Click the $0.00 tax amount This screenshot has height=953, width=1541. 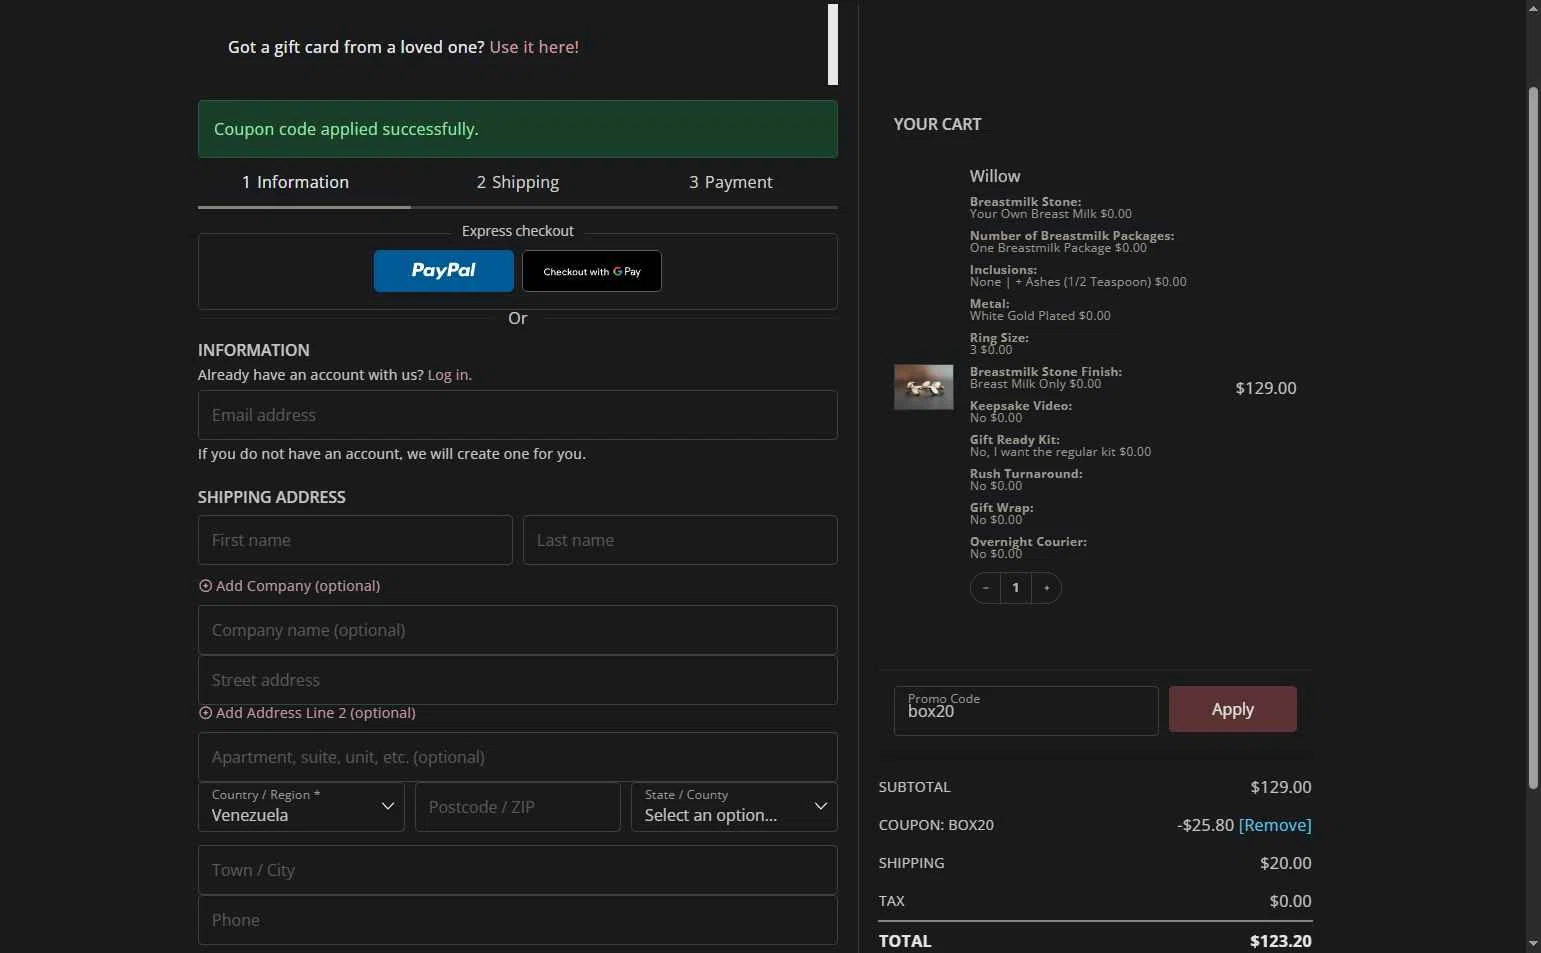tap(1291, 901)
